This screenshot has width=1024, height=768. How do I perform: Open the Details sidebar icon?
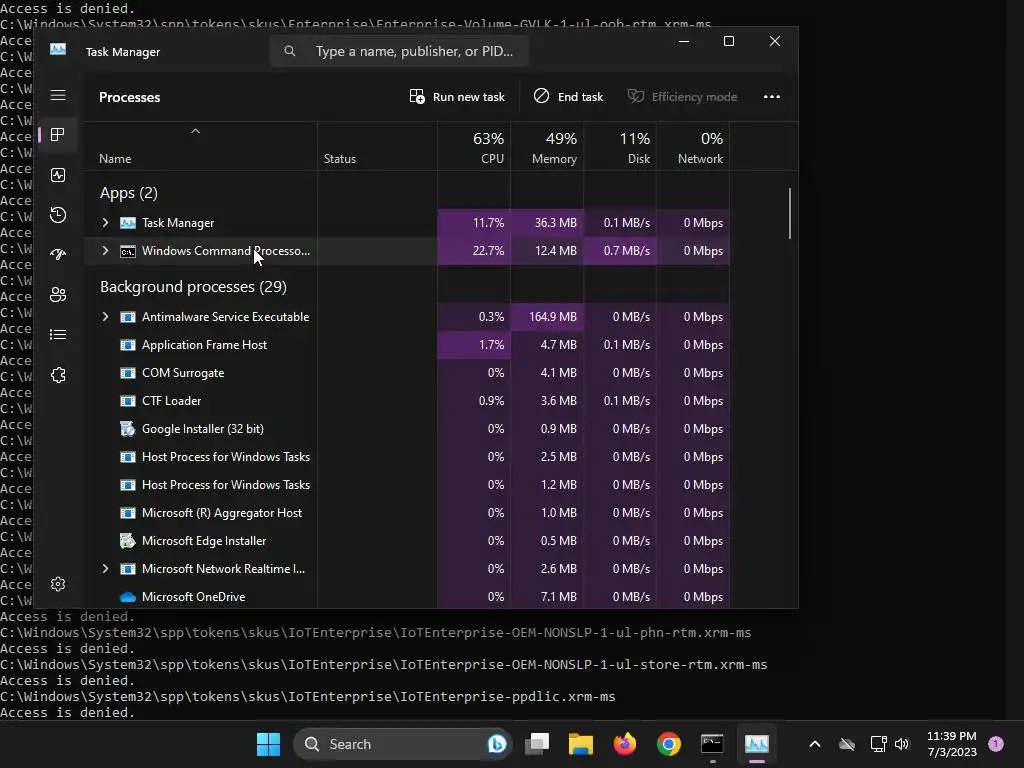click(x=58, y=334)
